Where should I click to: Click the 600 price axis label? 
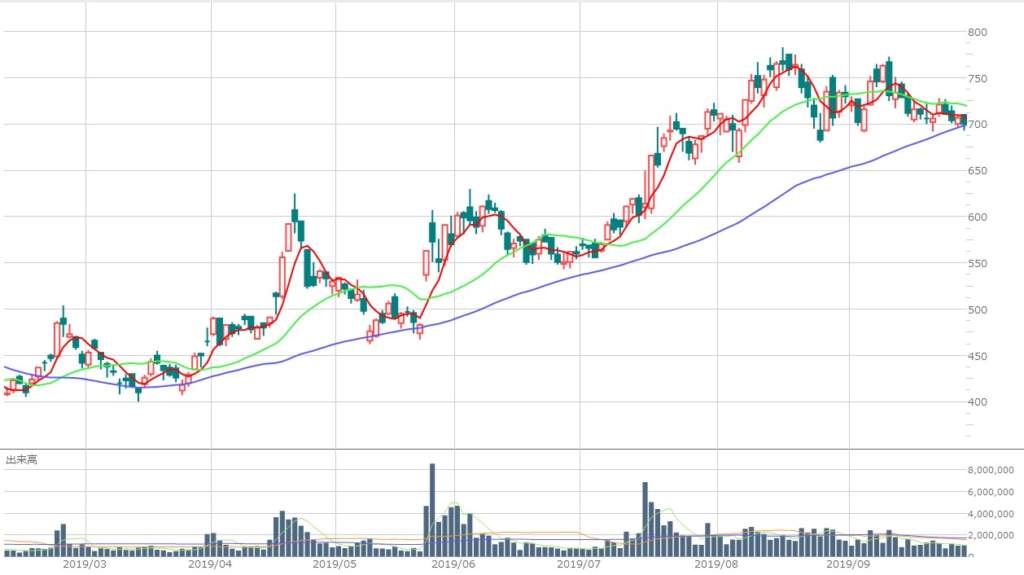pyautogui.click(x=977, y=217)
